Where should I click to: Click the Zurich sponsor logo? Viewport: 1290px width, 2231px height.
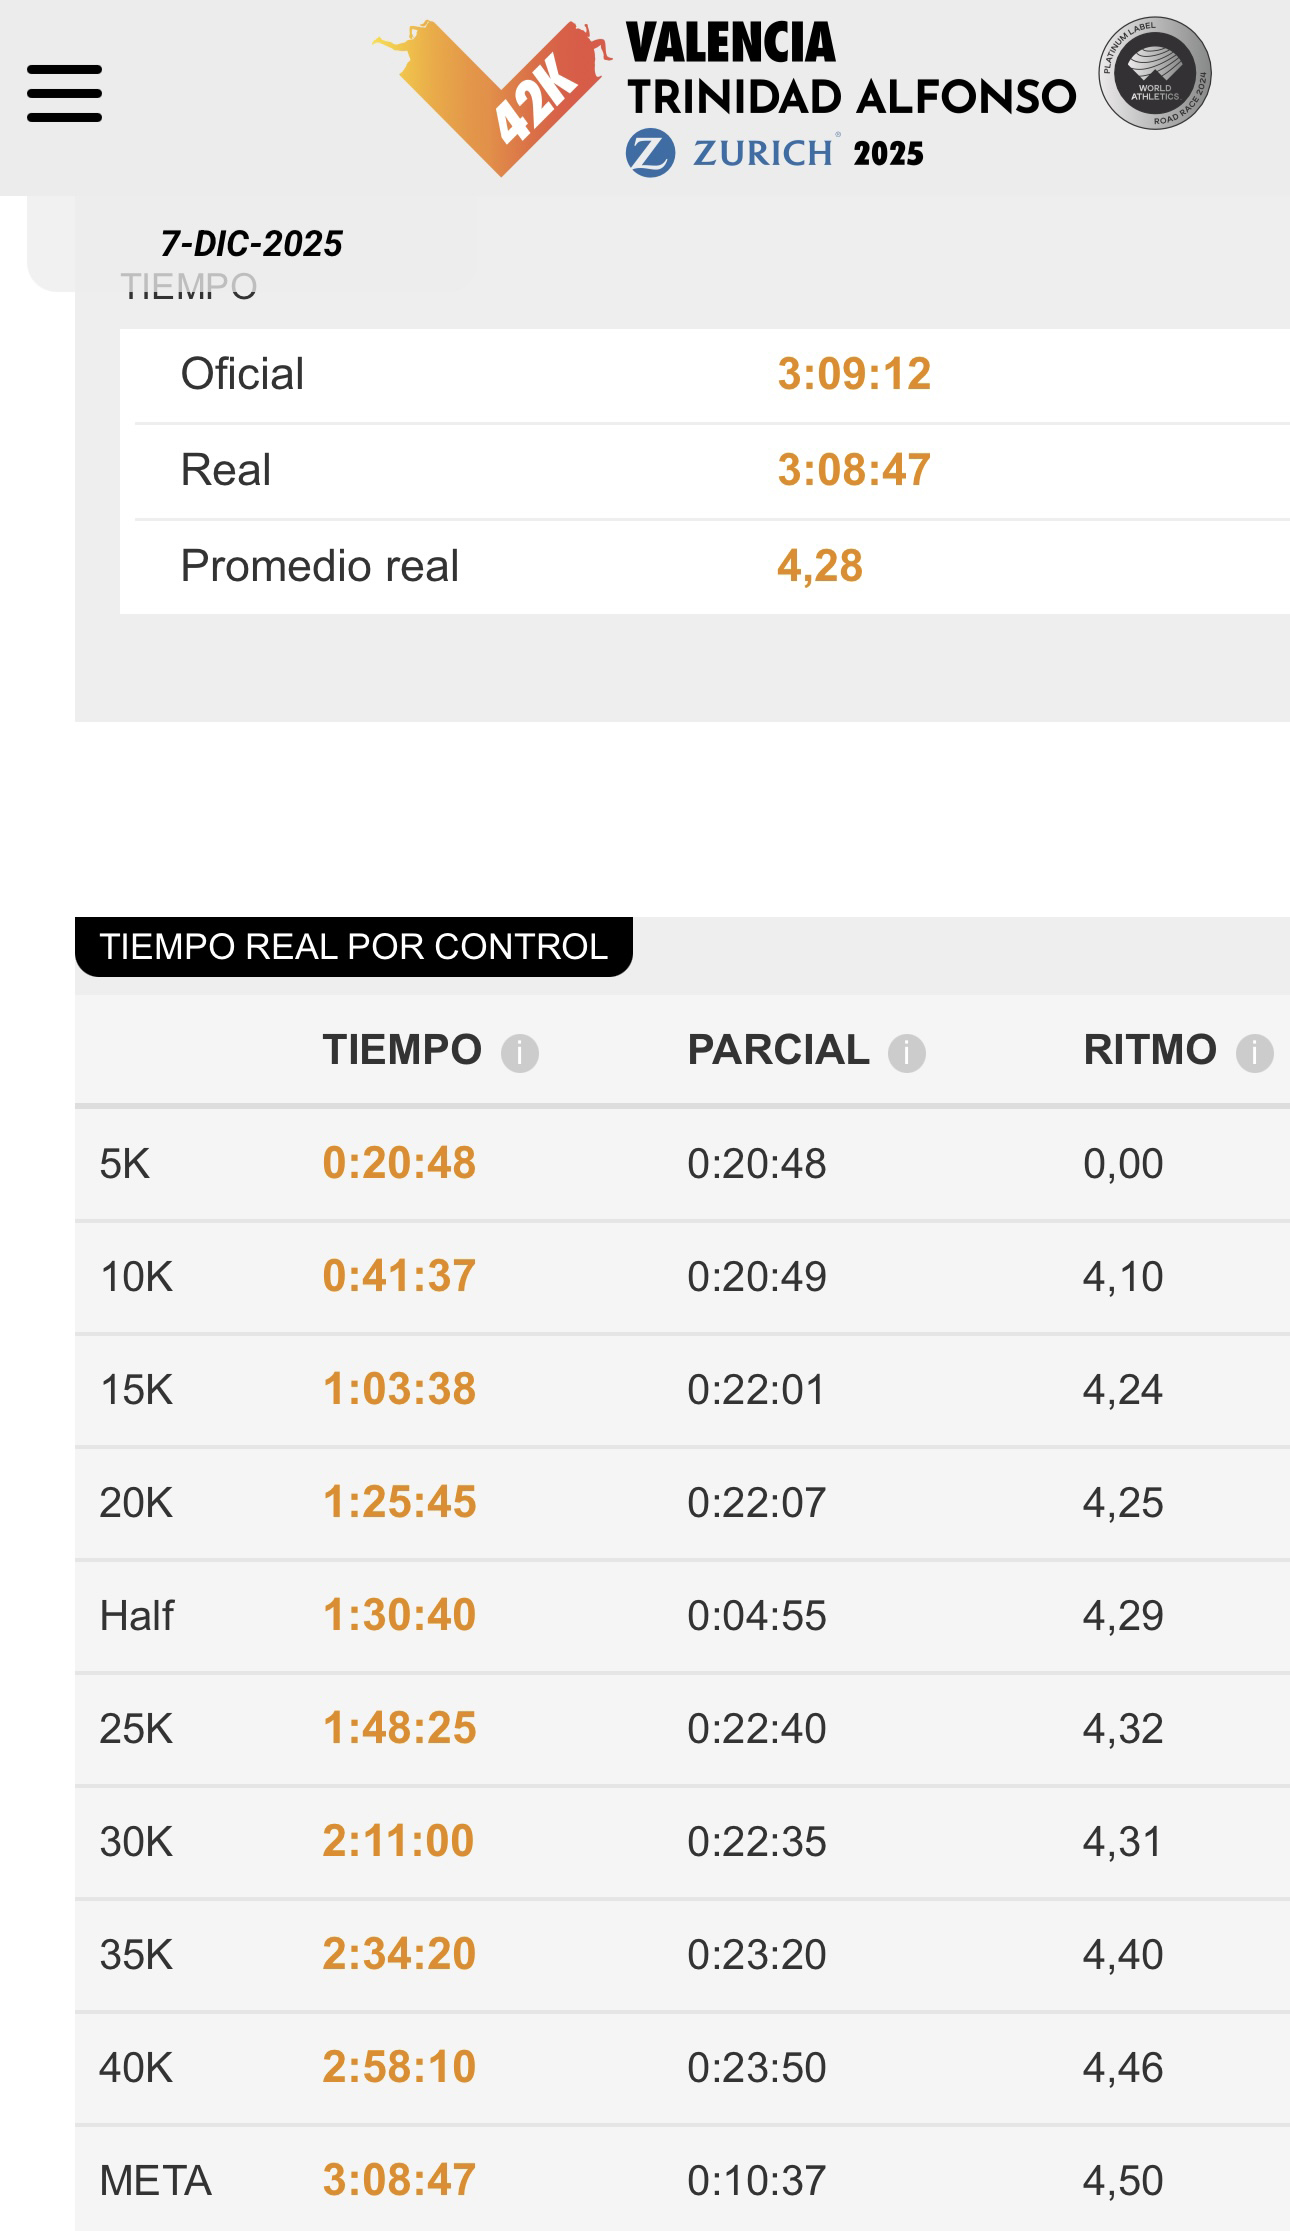click(x=732, y=153)
